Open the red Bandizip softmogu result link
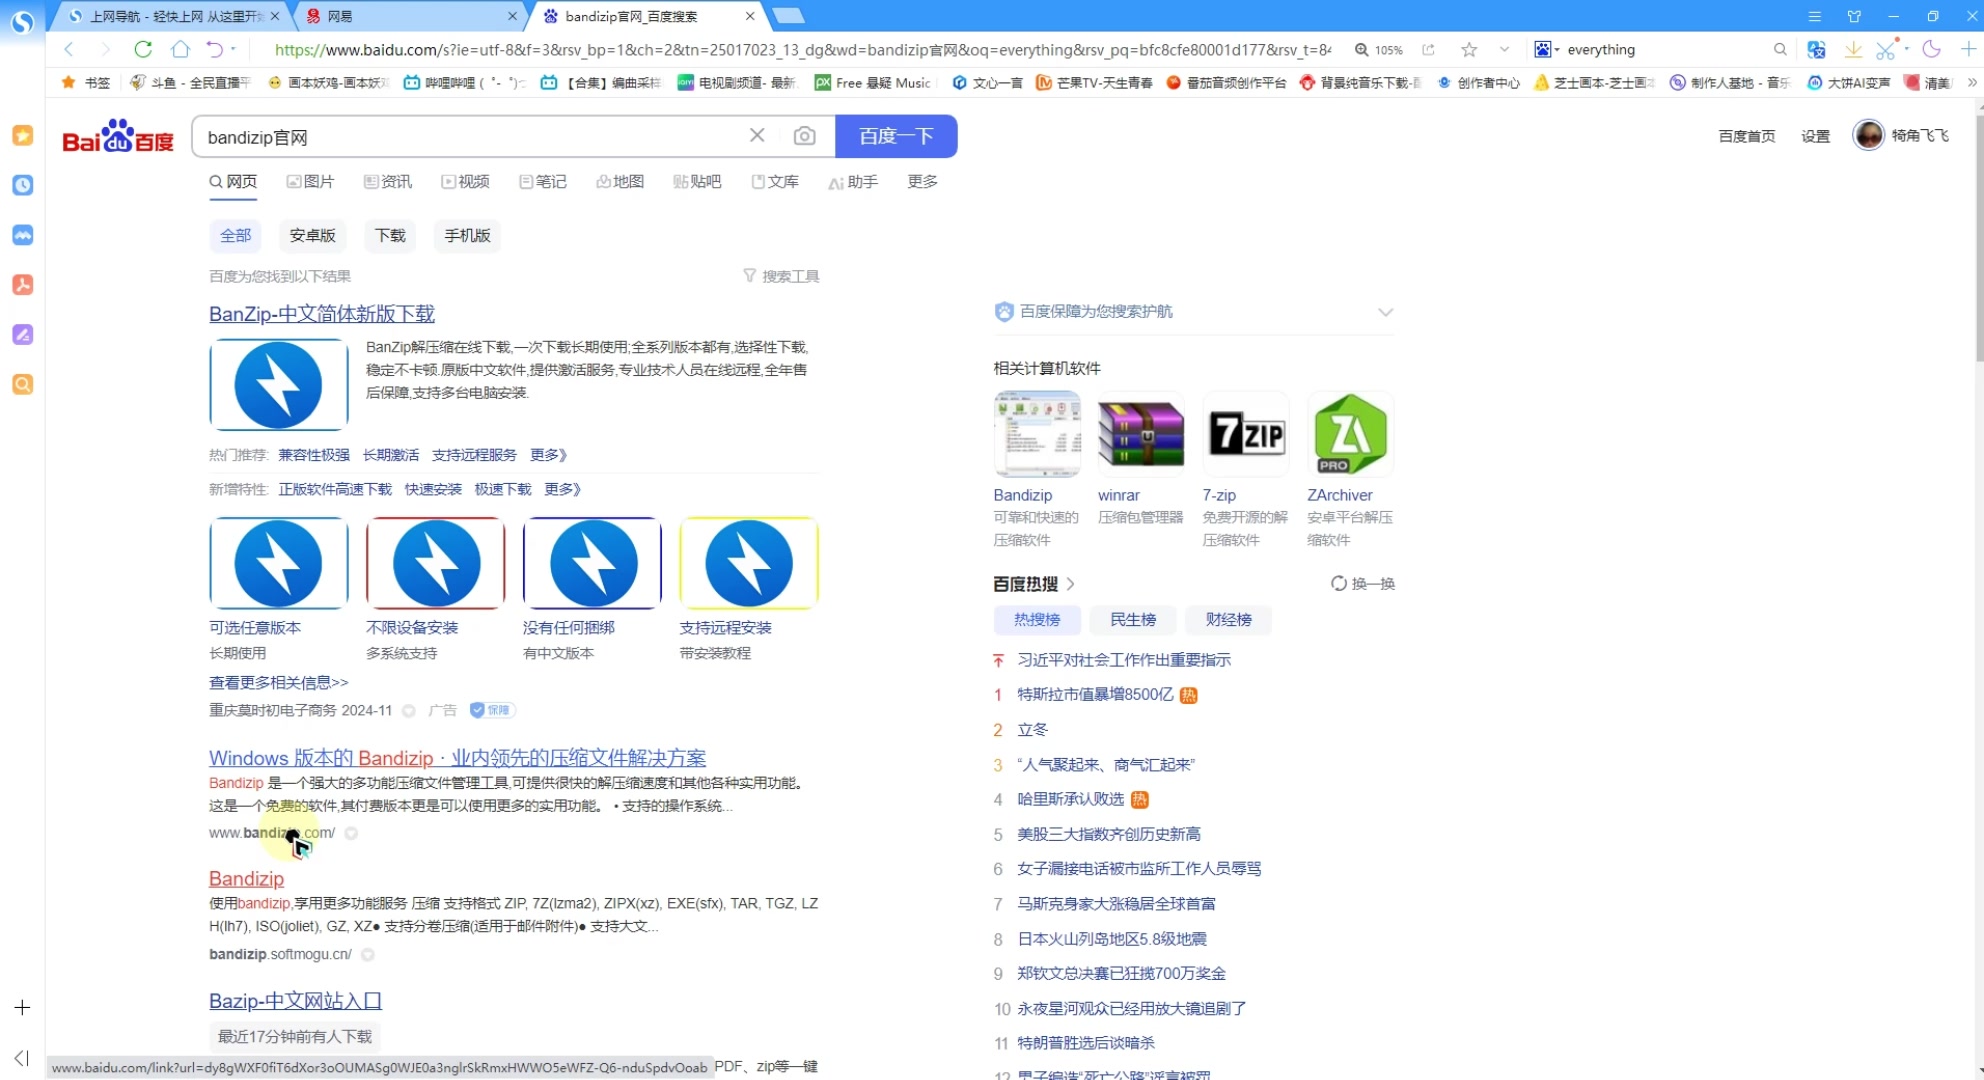The height and width of the screenshot is (1080, 1984). point(246,878)
